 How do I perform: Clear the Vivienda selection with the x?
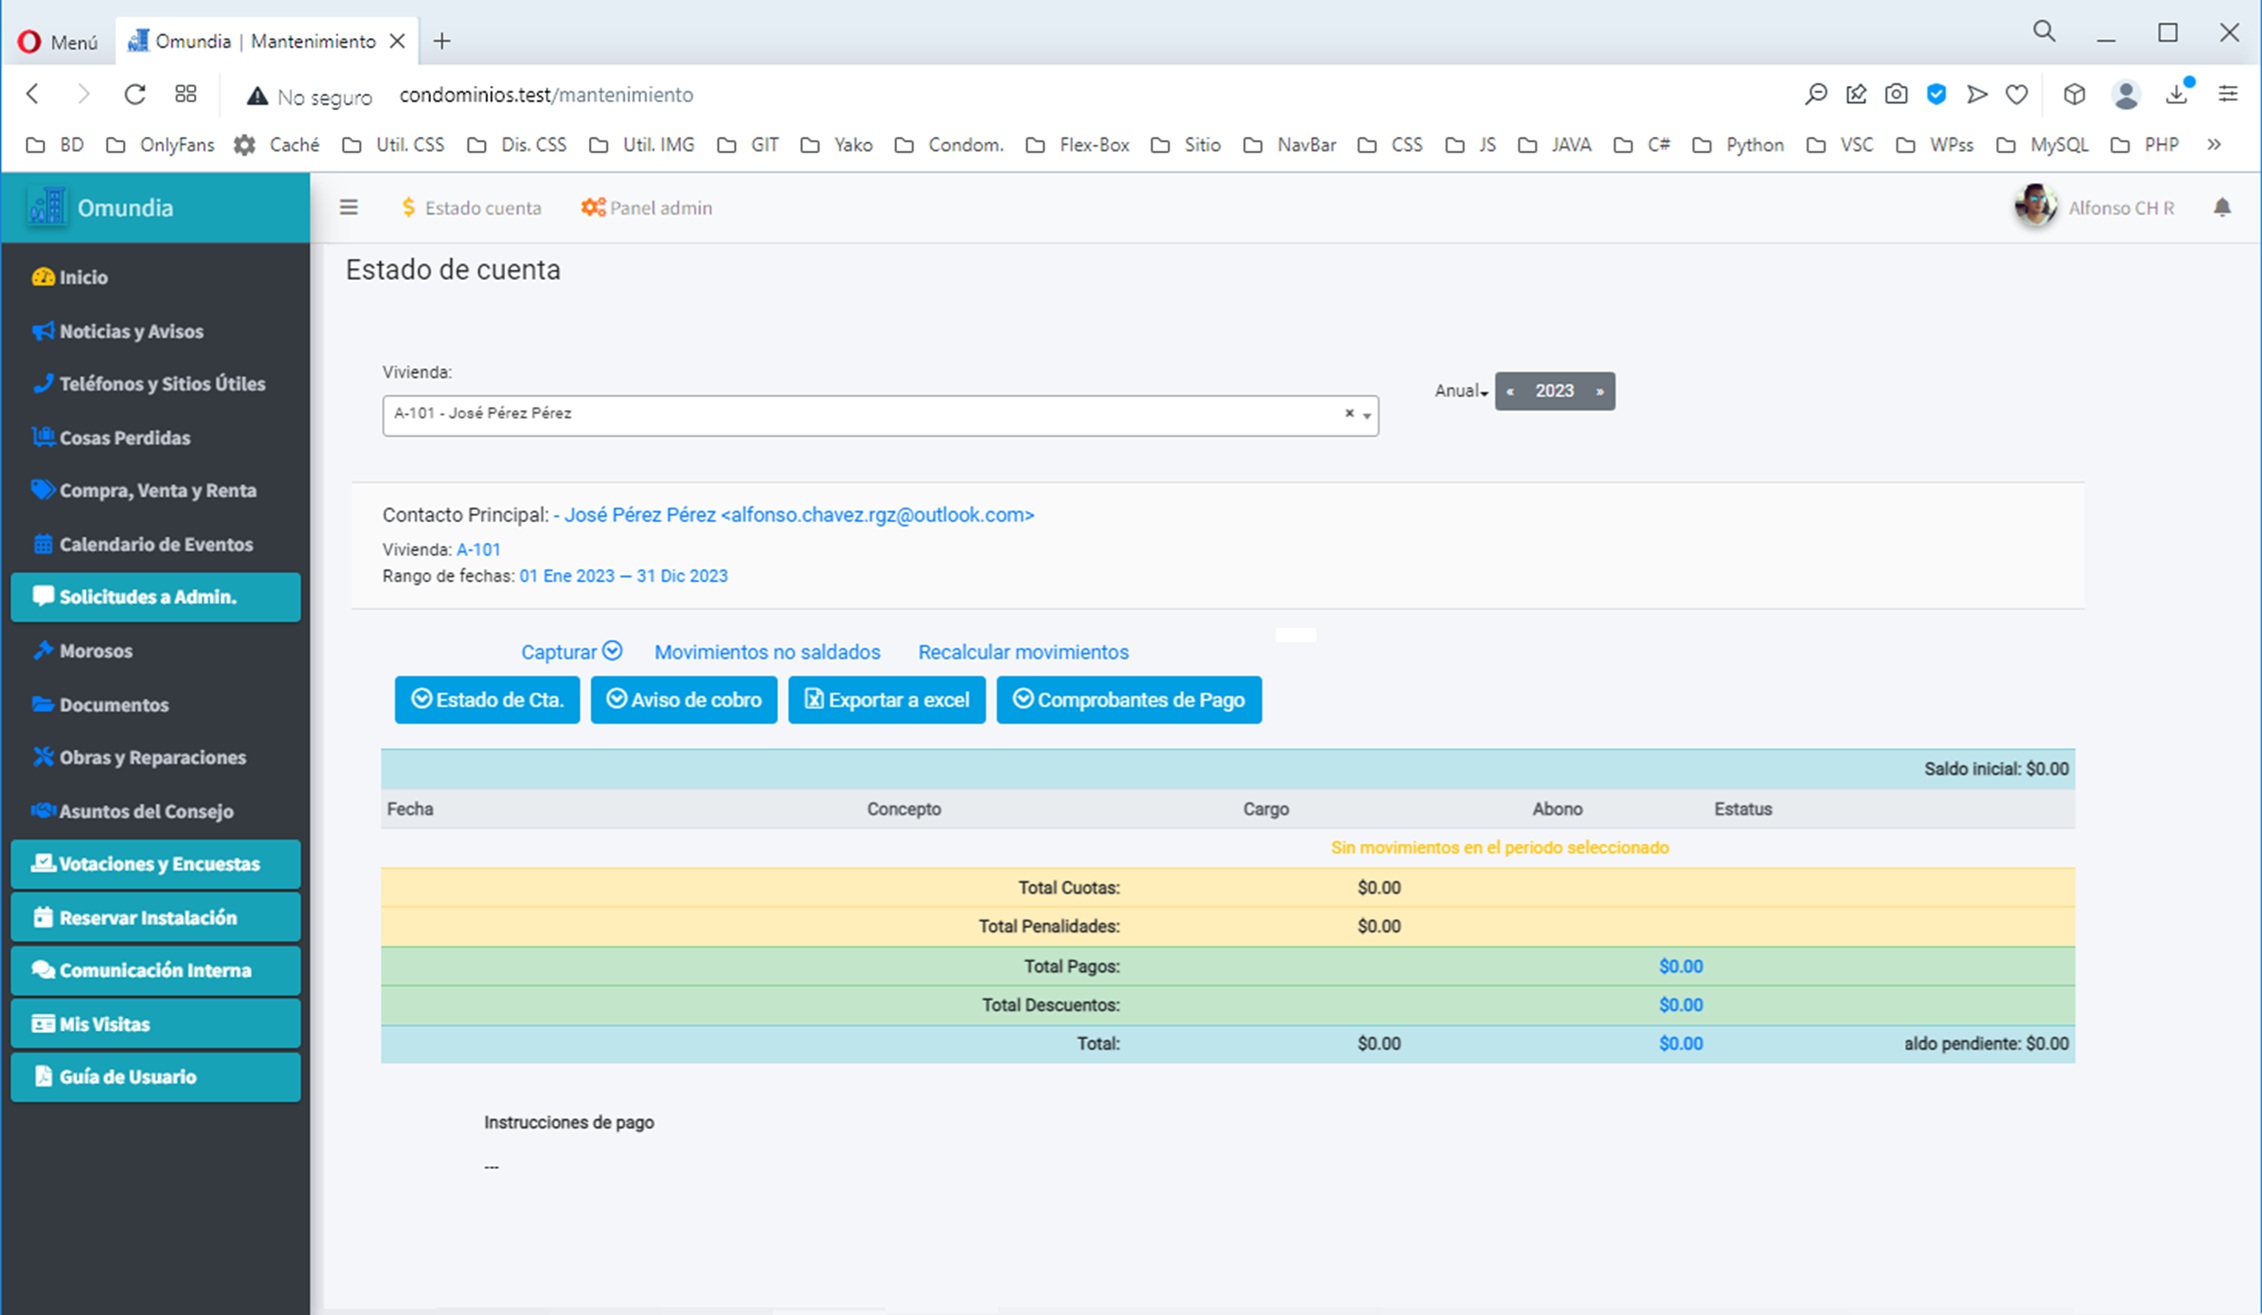coord(1349,413)
